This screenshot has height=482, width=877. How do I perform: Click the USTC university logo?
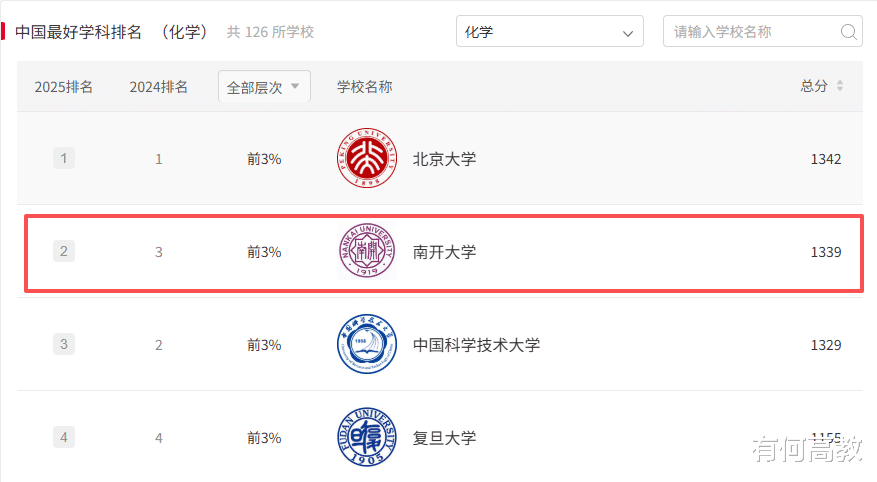tap(367, 345)
